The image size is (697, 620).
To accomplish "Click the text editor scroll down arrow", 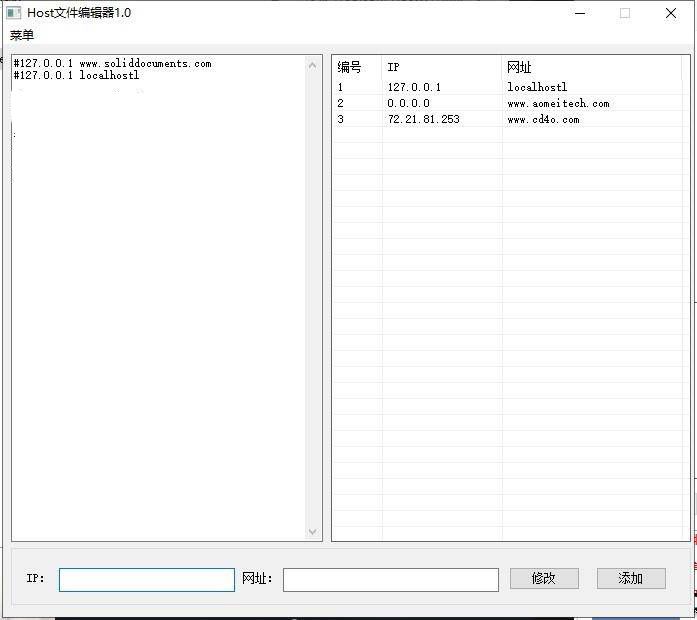I will (x=312, y=532).
